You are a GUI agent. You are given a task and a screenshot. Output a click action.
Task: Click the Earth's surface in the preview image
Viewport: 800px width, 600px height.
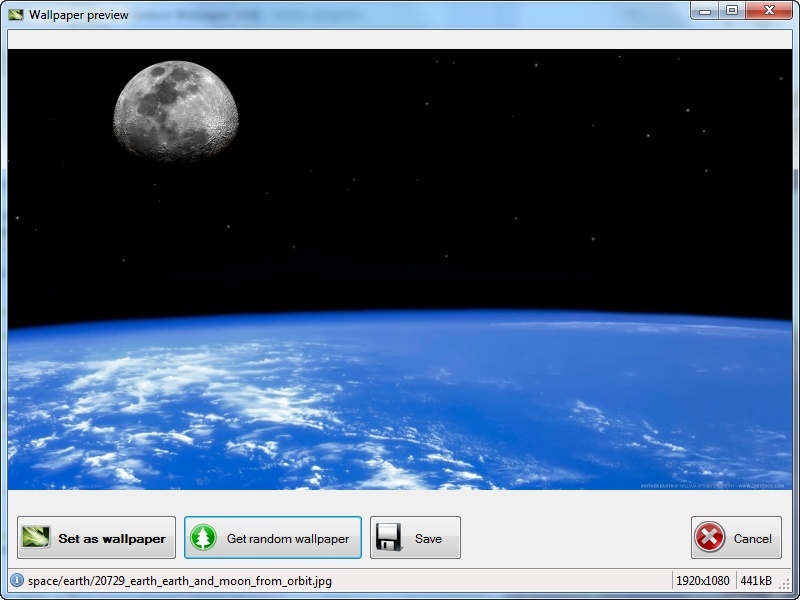click(400, 410)
